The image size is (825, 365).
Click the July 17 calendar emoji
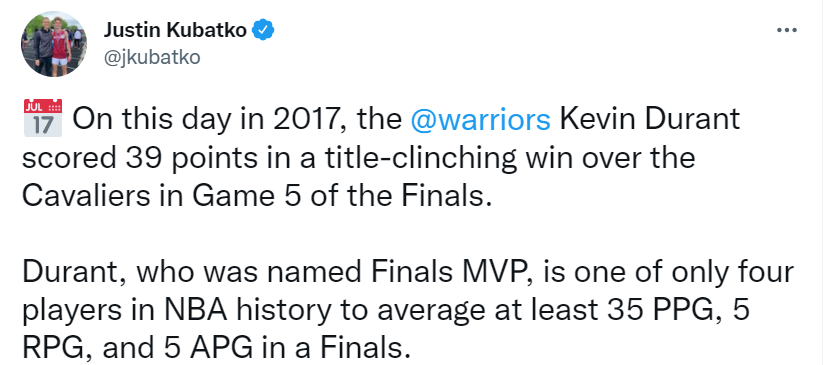43,118
